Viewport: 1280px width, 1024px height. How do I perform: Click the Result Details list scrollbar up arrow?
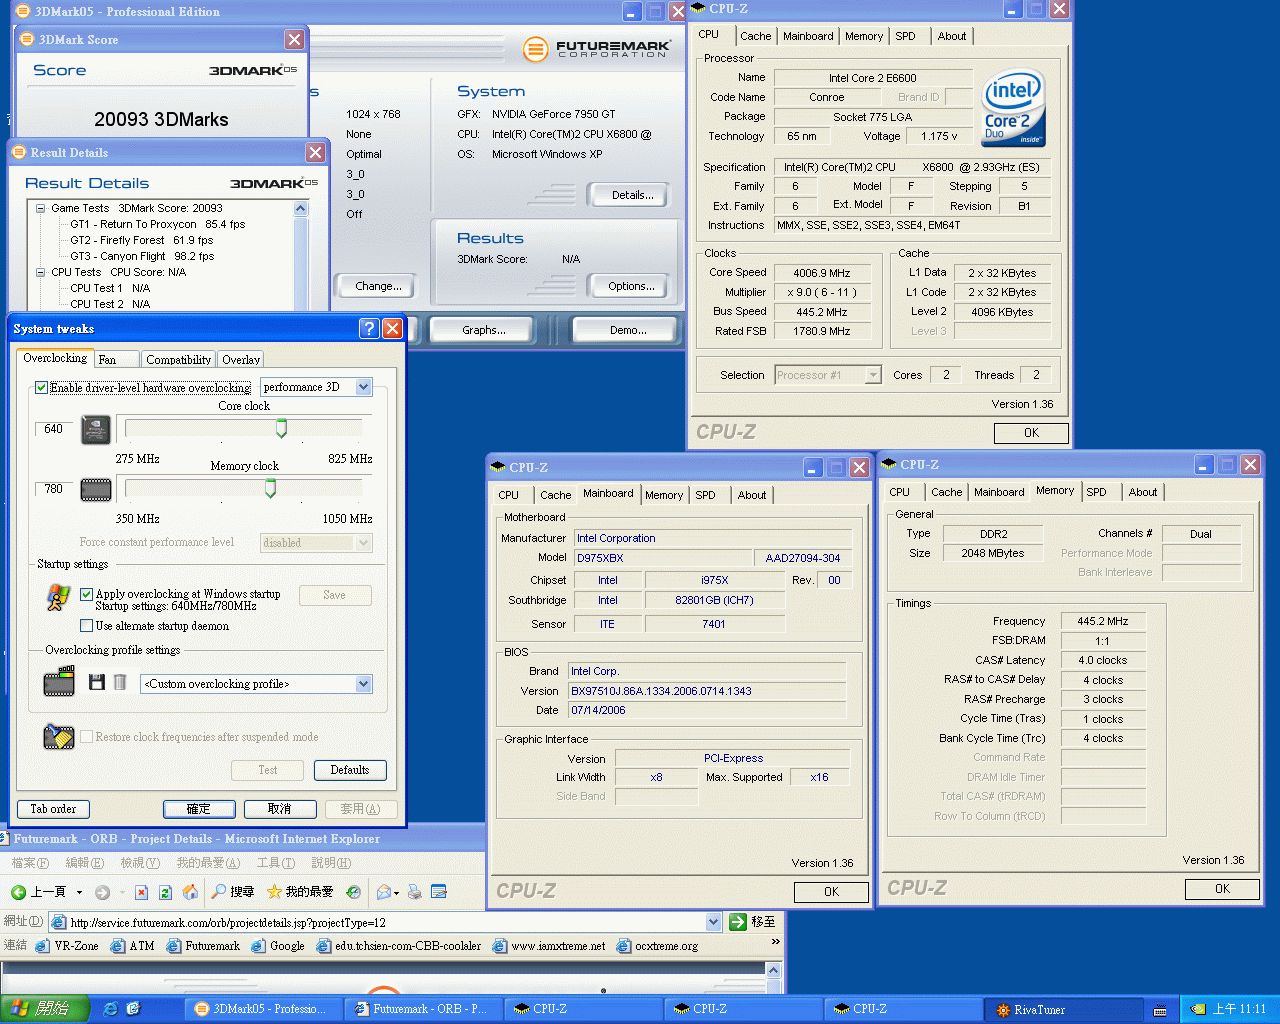[x=300, y=208]
